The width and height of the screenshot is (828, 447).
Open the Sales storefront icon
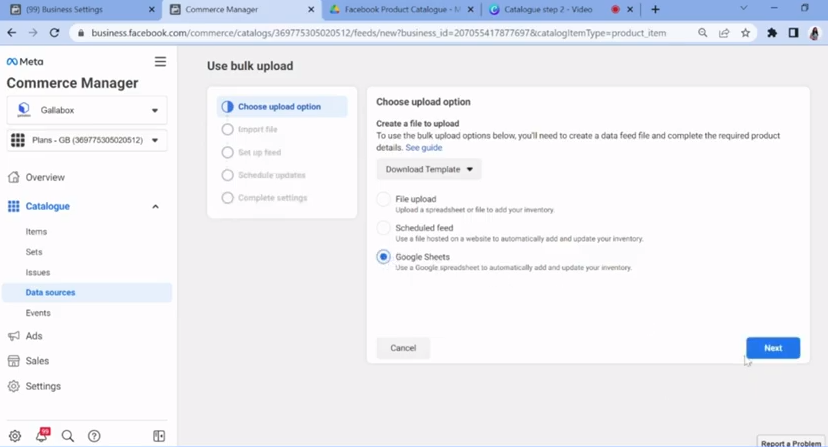point(14,361)
